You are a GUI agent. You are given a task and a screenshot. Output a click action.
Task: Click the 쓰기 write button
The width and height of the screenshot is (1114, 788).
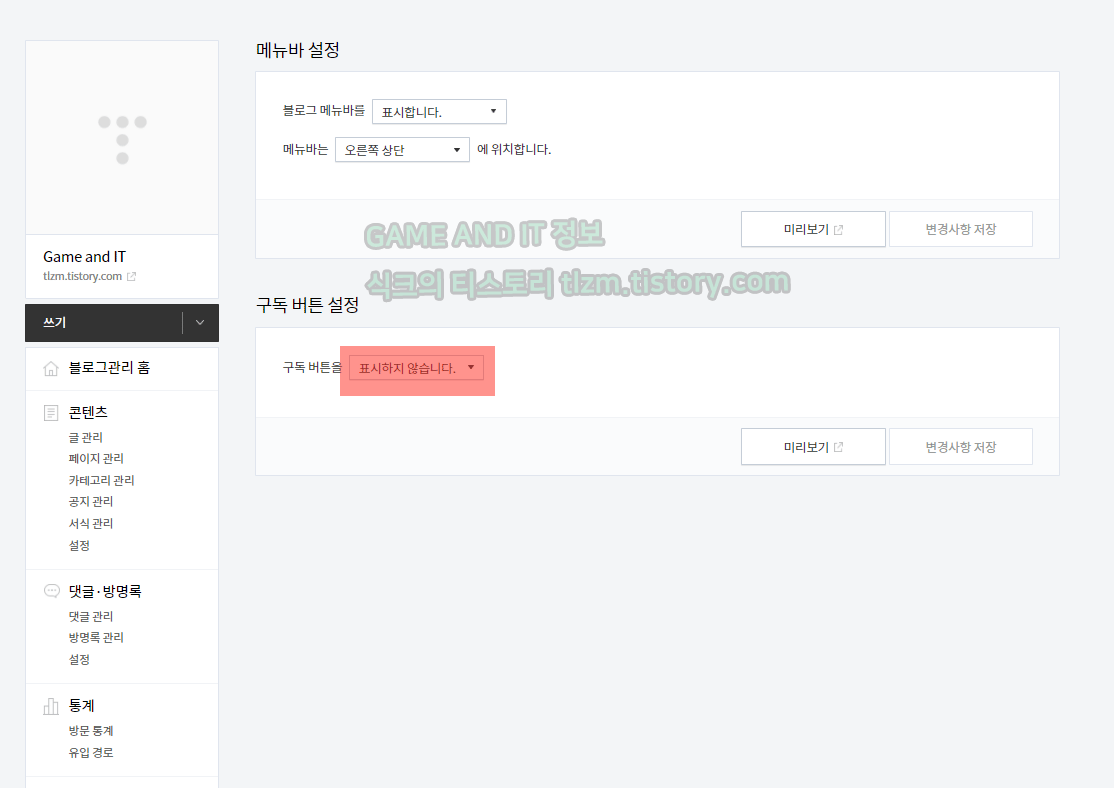[x=104, y=323]
